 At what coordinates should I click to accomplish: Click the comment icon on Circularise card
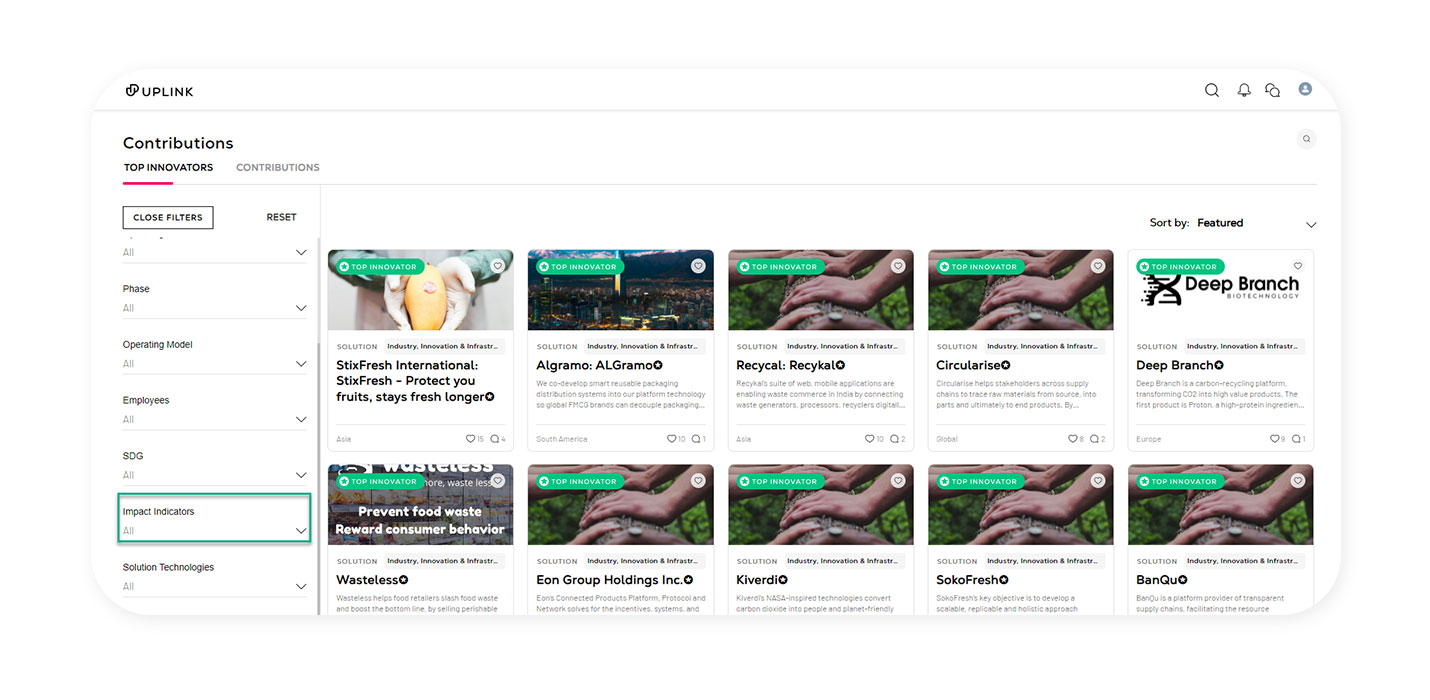coord(1094,439)
